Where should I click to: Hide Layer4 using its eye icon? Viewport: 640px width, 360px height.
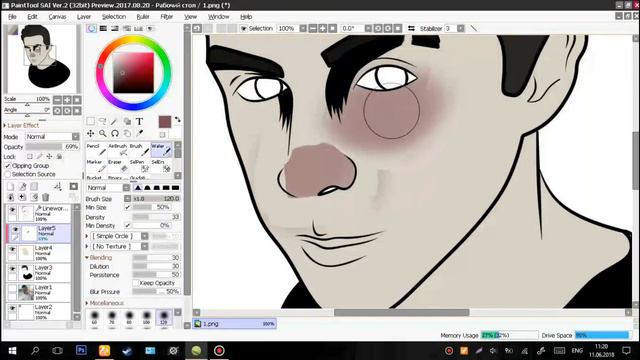pyautogui.click(x=13, y=249)
